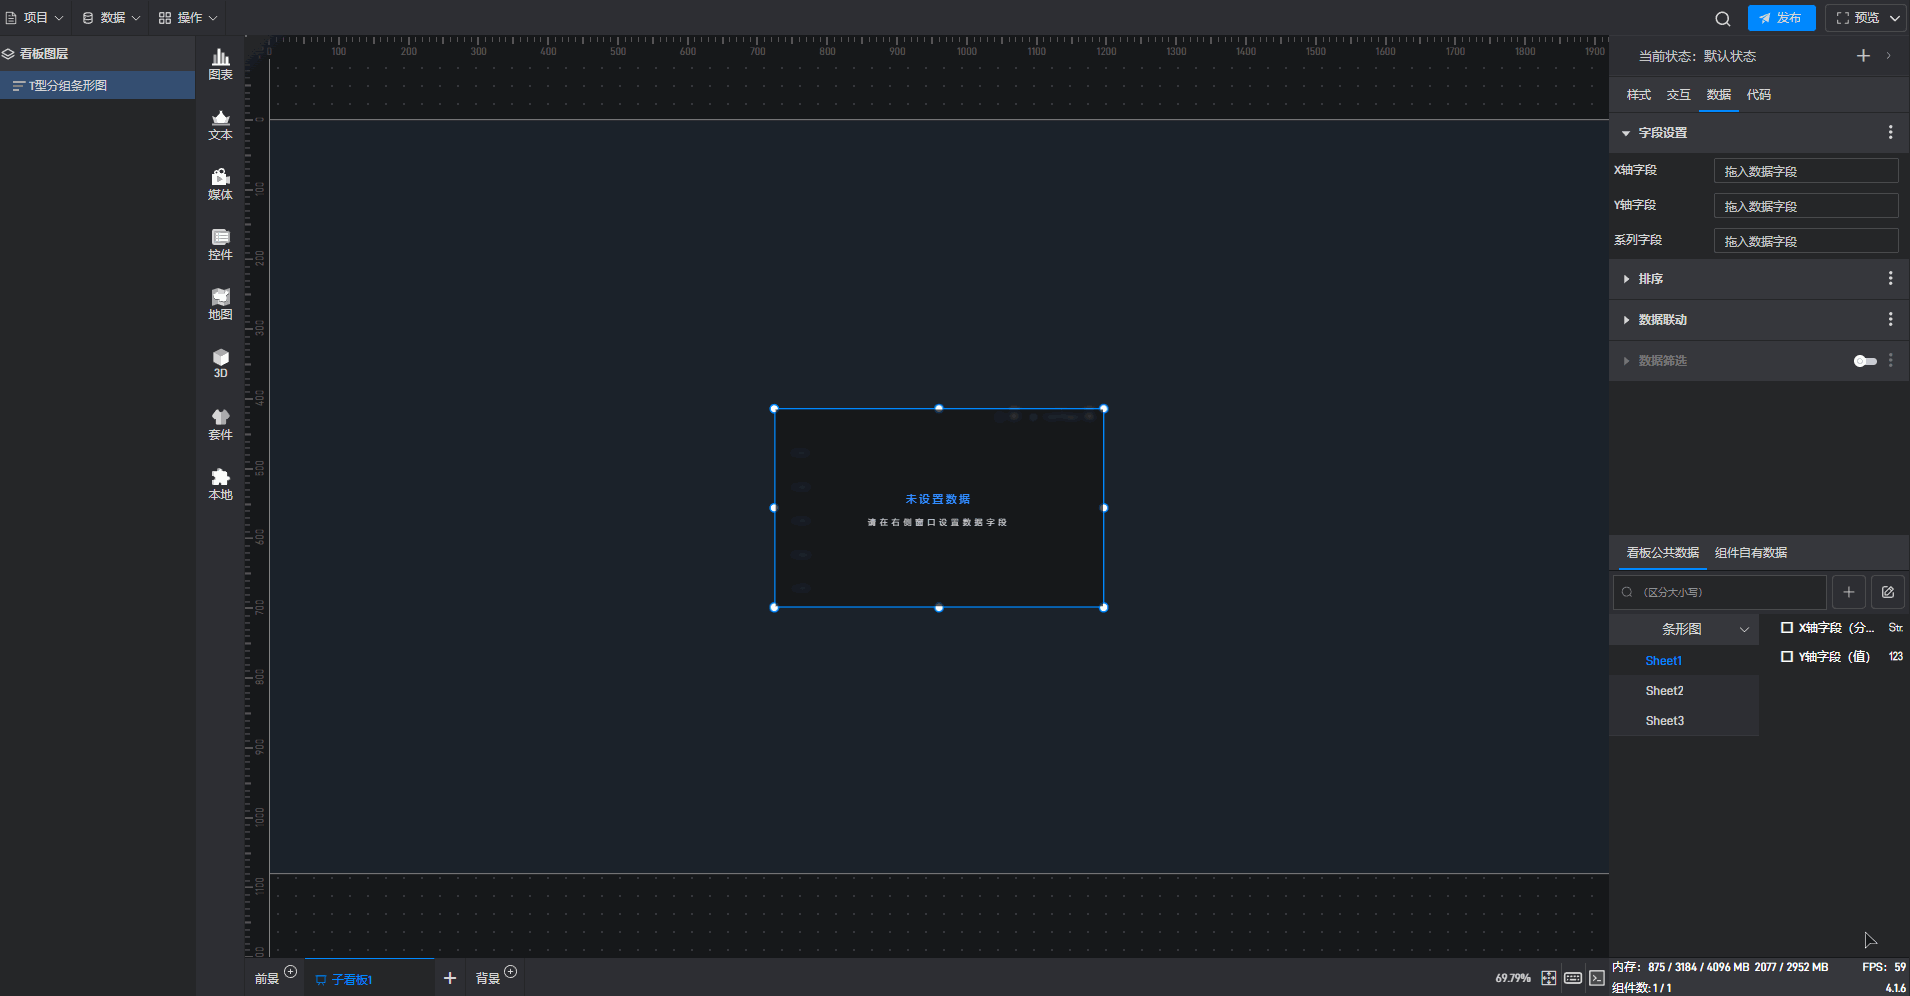Switch to the 组件自有数据 tab

1750,553
